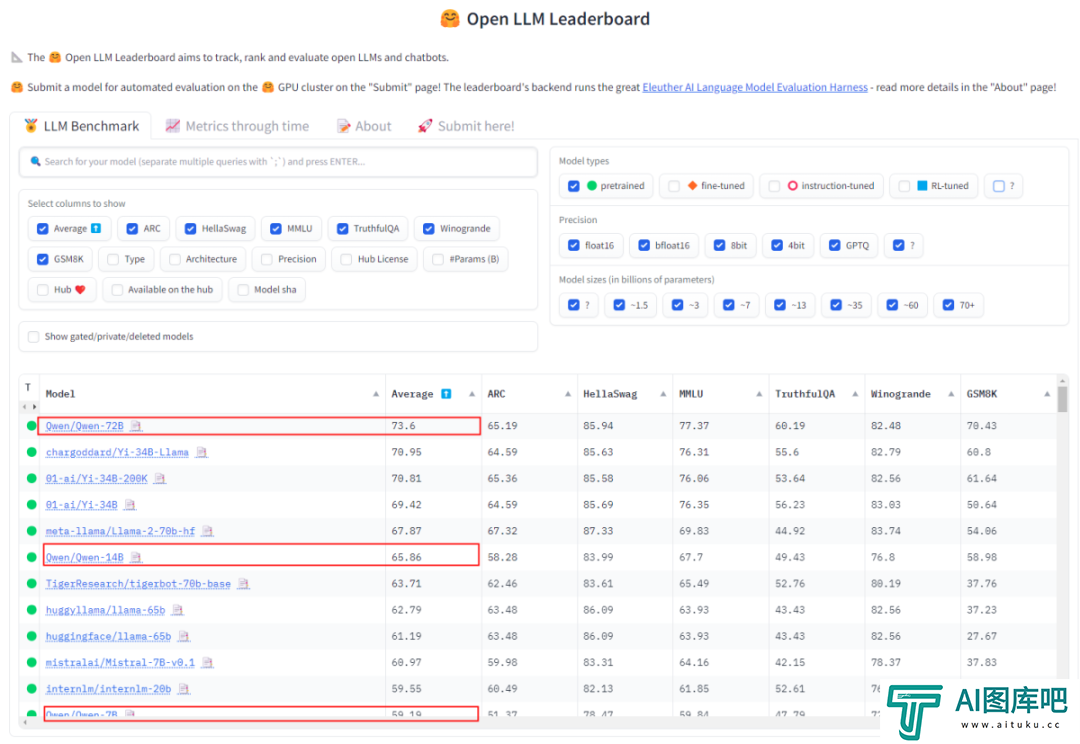Enable the #Params (B) column checkbox
This screenshot has width=1080, height=744.
pyautogui.click(x=438, y=259)
